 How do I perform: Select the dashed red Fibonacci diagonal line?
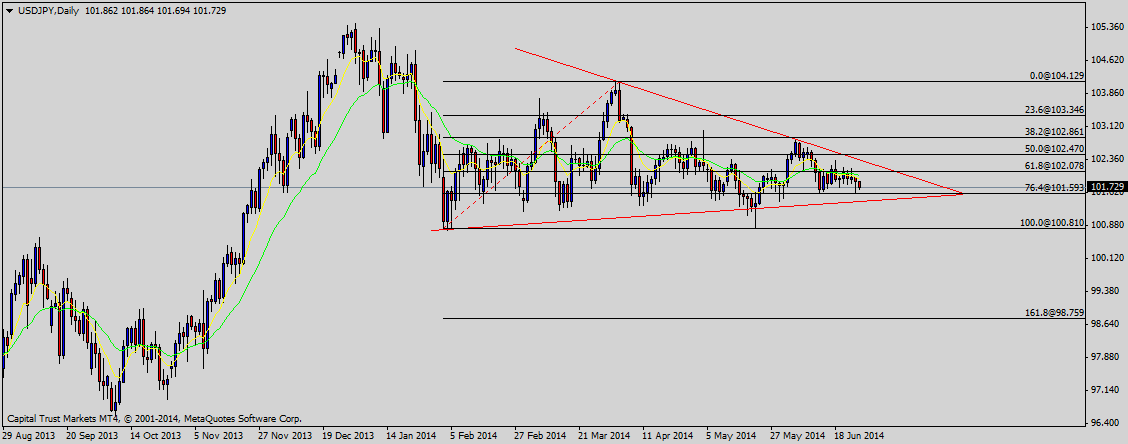(535, 153)
